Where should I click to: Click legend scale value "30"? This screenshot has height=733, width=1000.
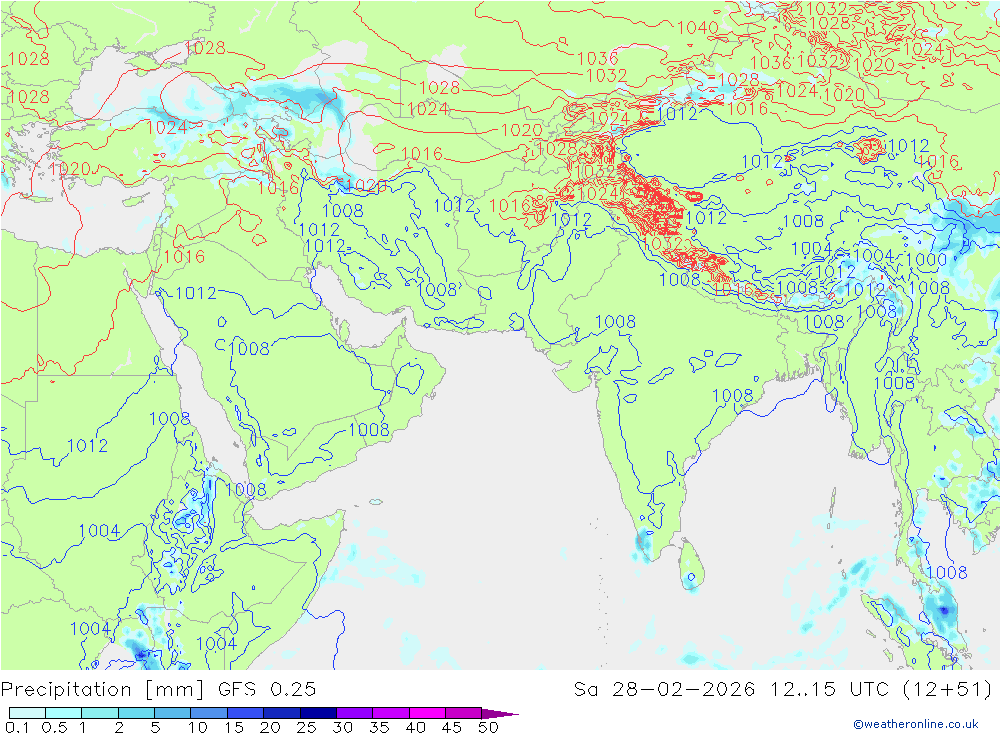(x=342, y=727)
